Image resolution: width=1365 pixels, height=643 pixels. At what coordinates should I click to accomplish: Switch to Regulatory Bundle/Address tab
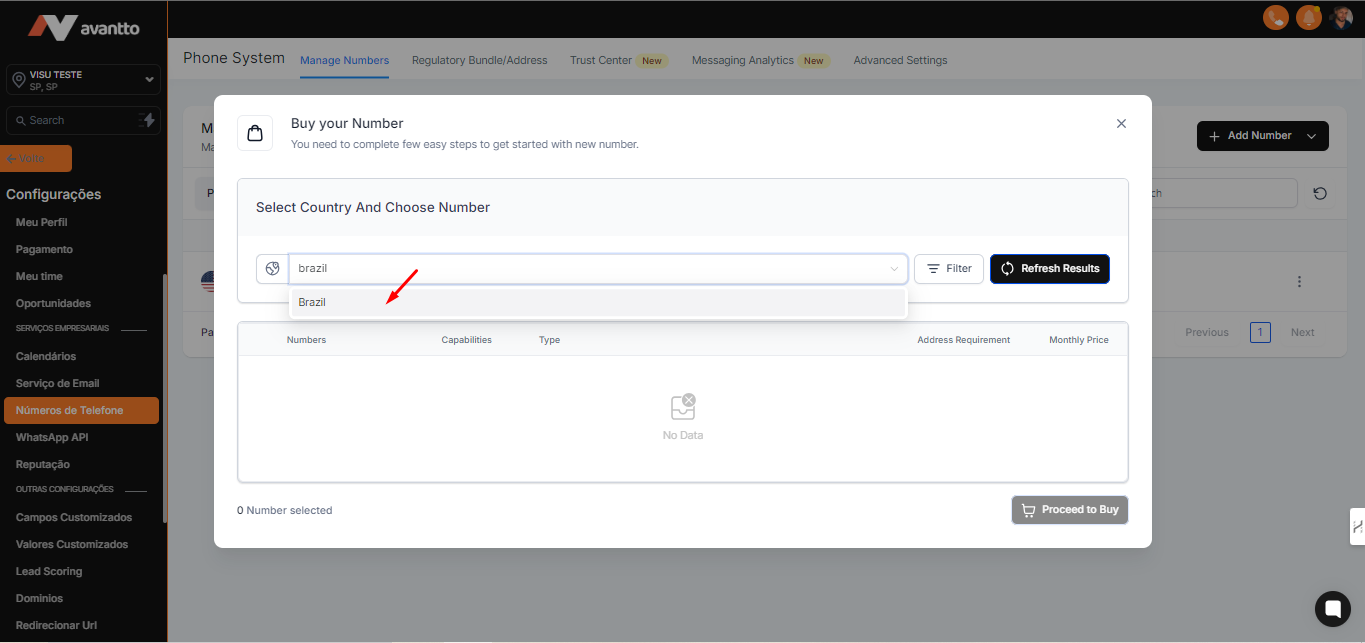[479, 61]
